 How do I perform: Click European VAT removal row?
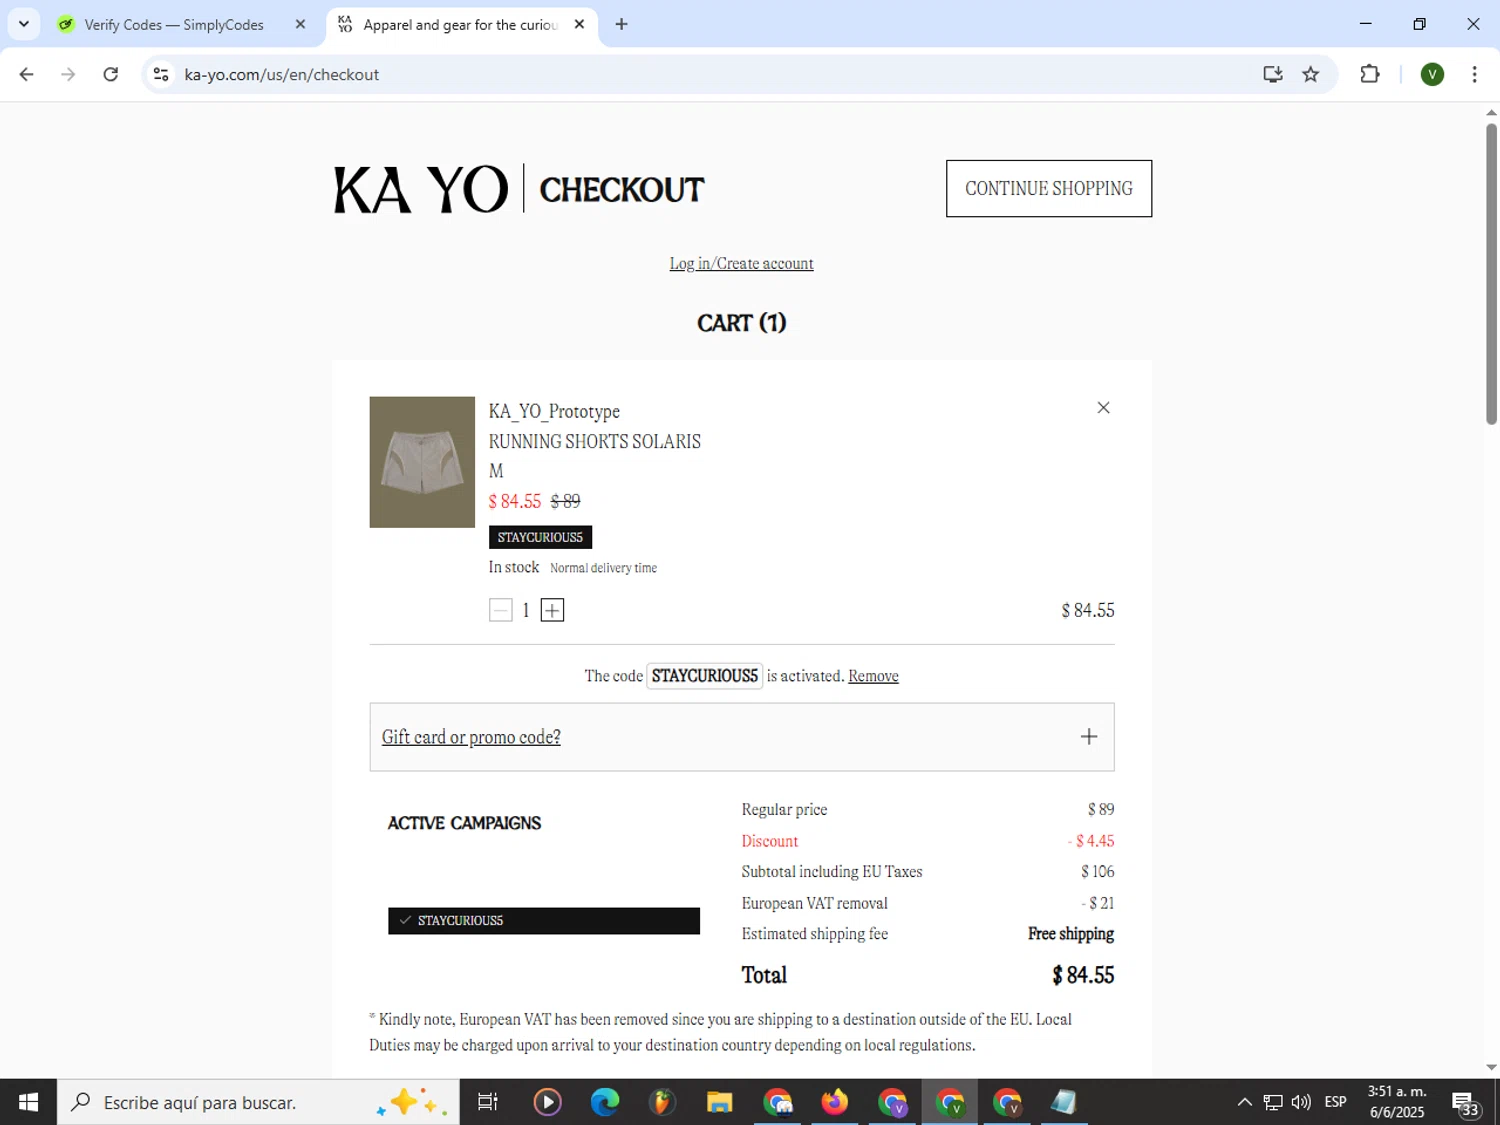click(928, 903)
